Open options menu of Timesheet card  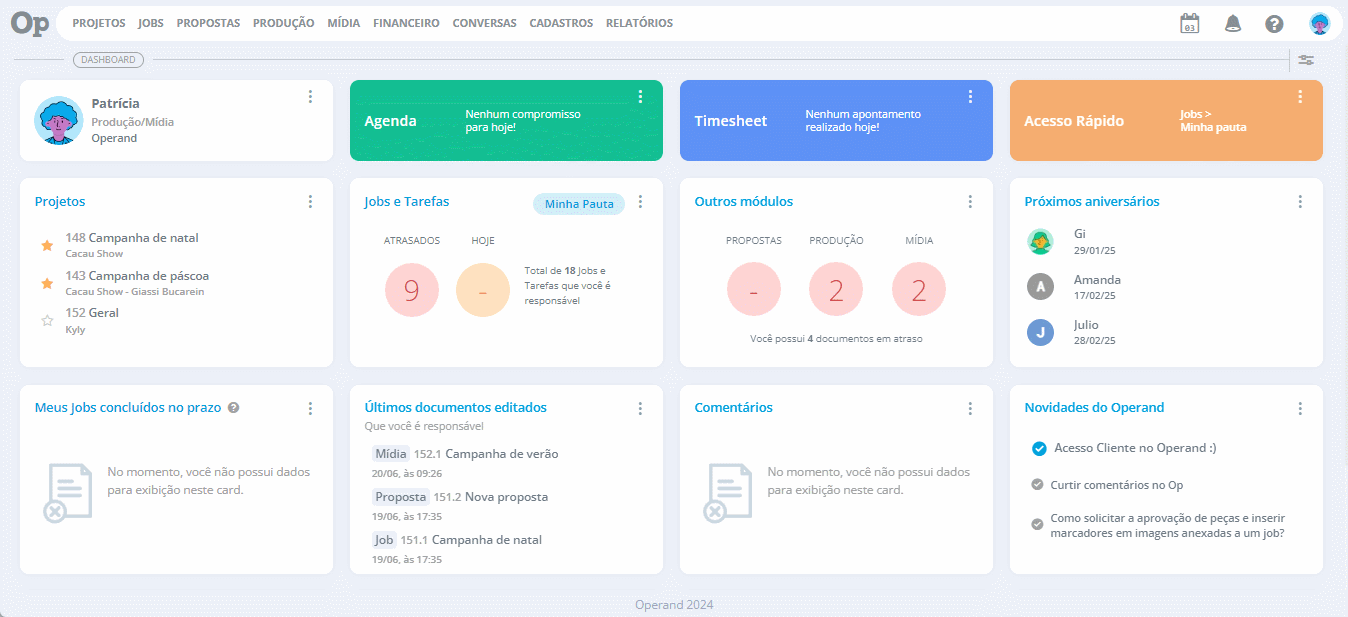point(970,97)
